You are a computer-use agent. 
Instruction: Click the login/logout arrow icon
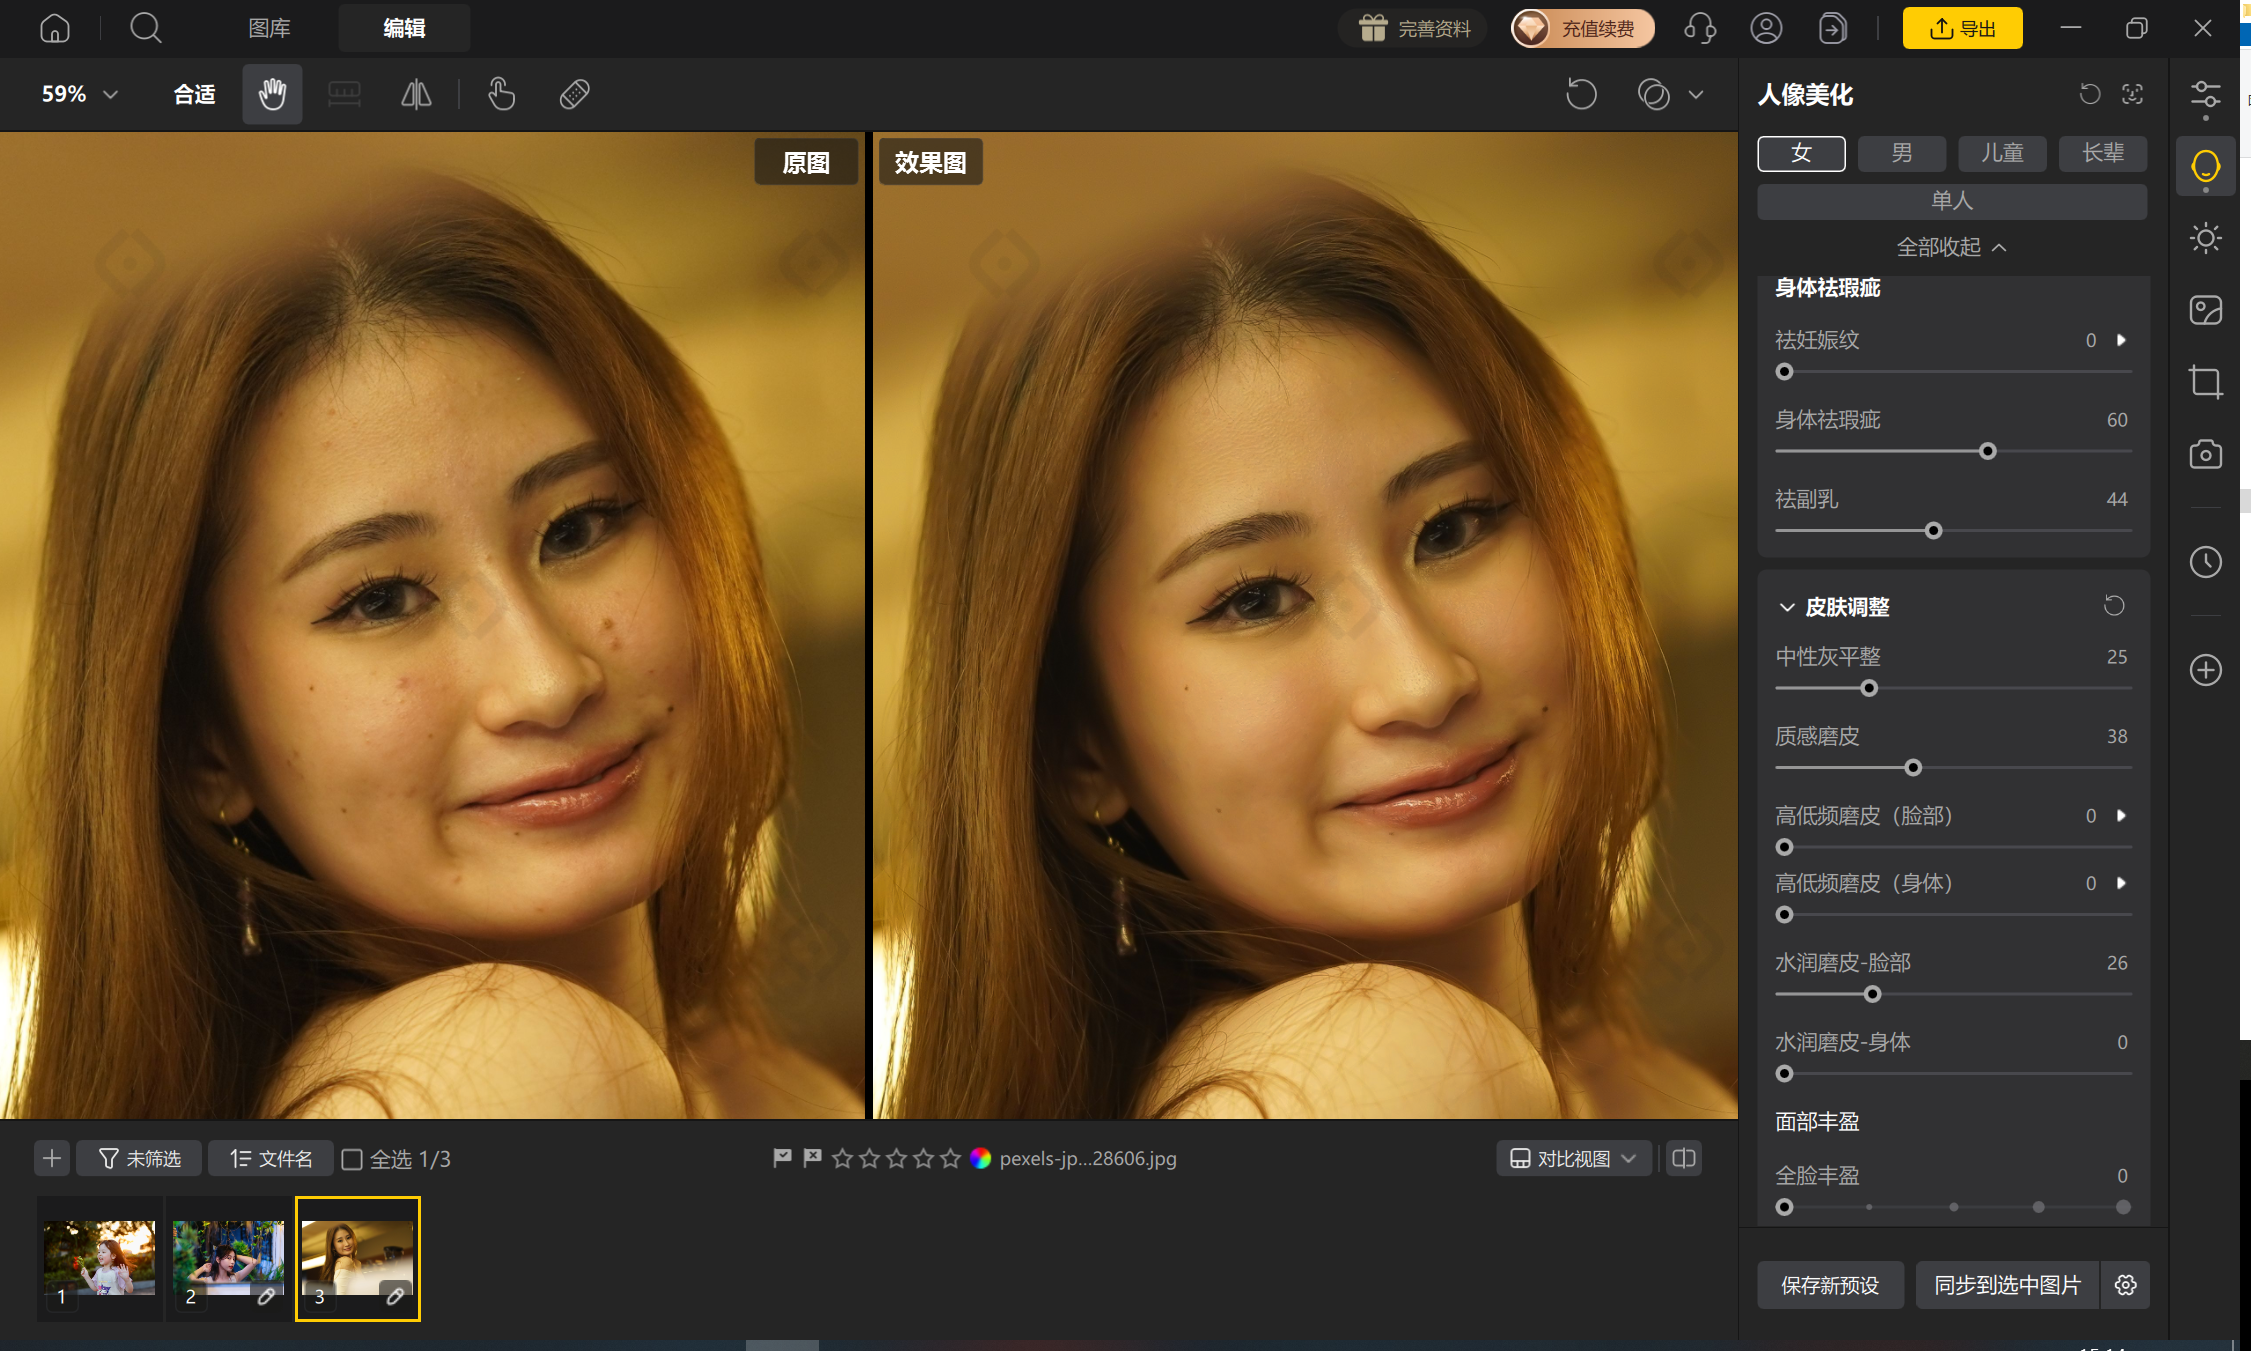[1832, 28]
